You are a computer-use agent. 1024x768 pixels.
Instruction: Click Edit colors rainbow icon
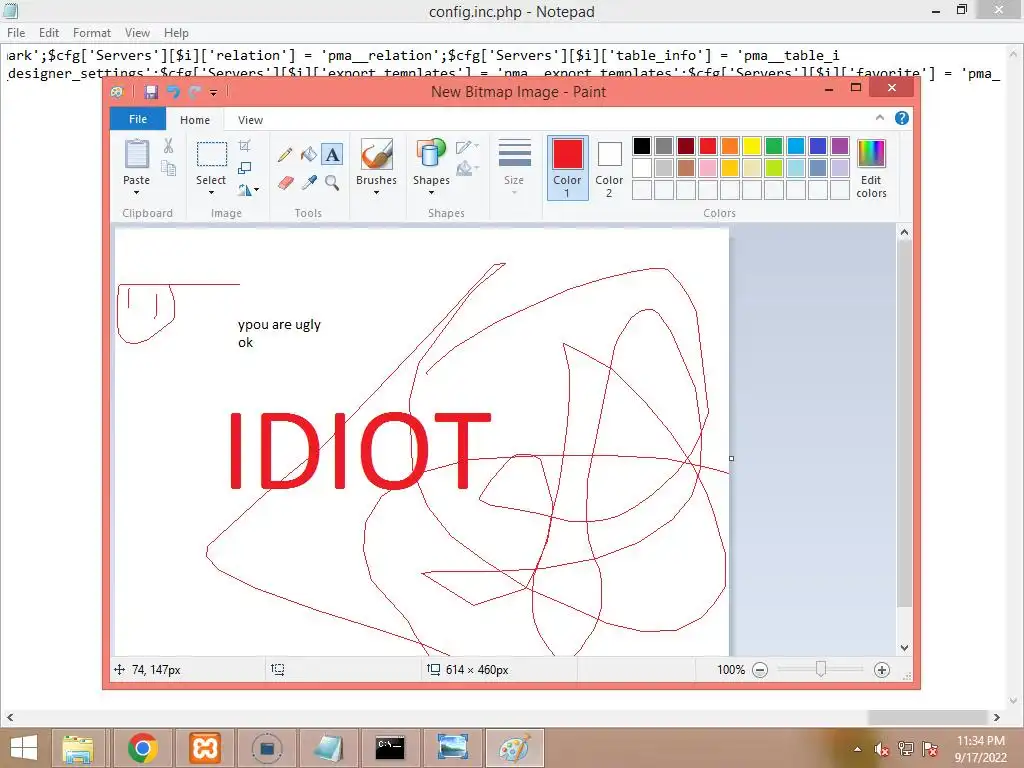(871, 154)
